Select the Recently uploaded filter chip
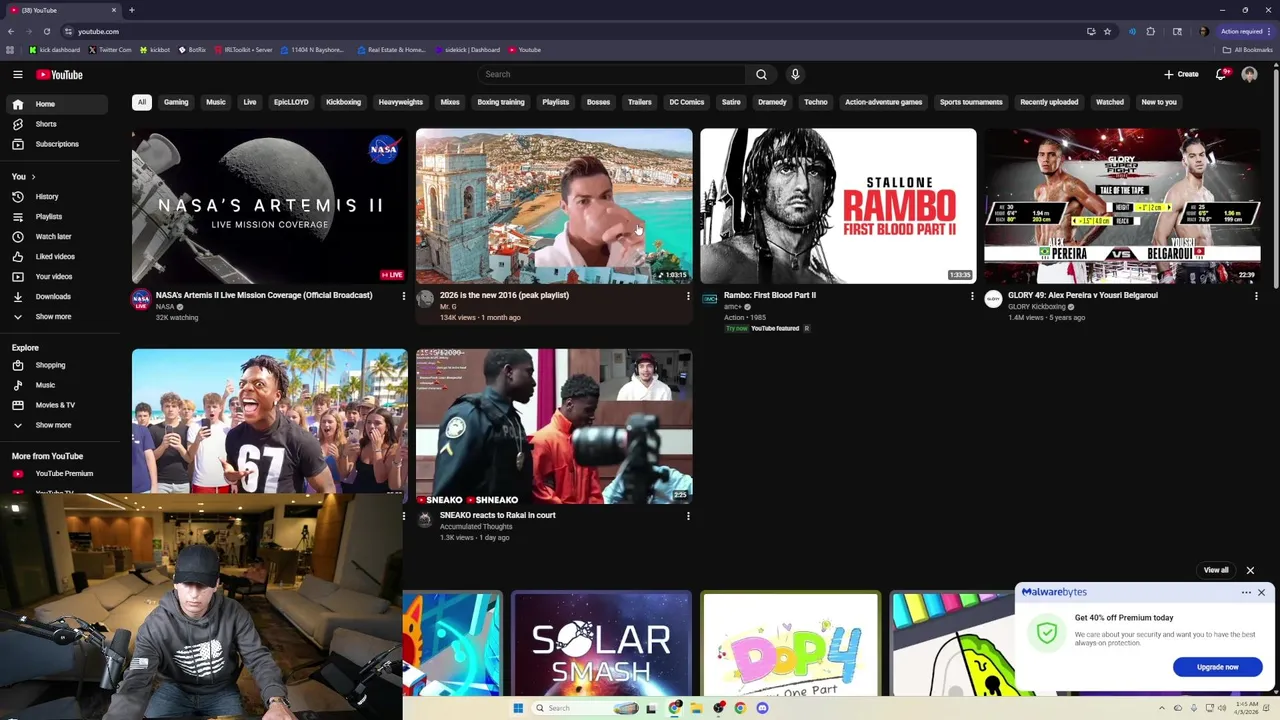 (1049, 102)
